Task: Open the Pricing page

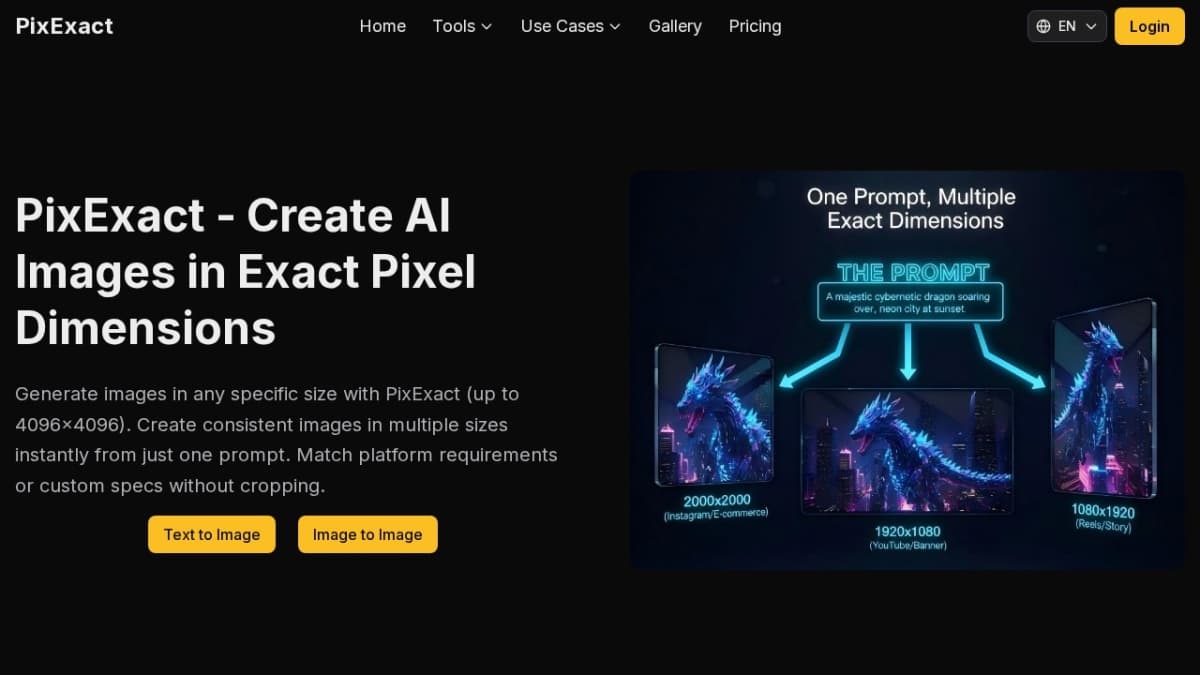Action: (x=755, y=26)
